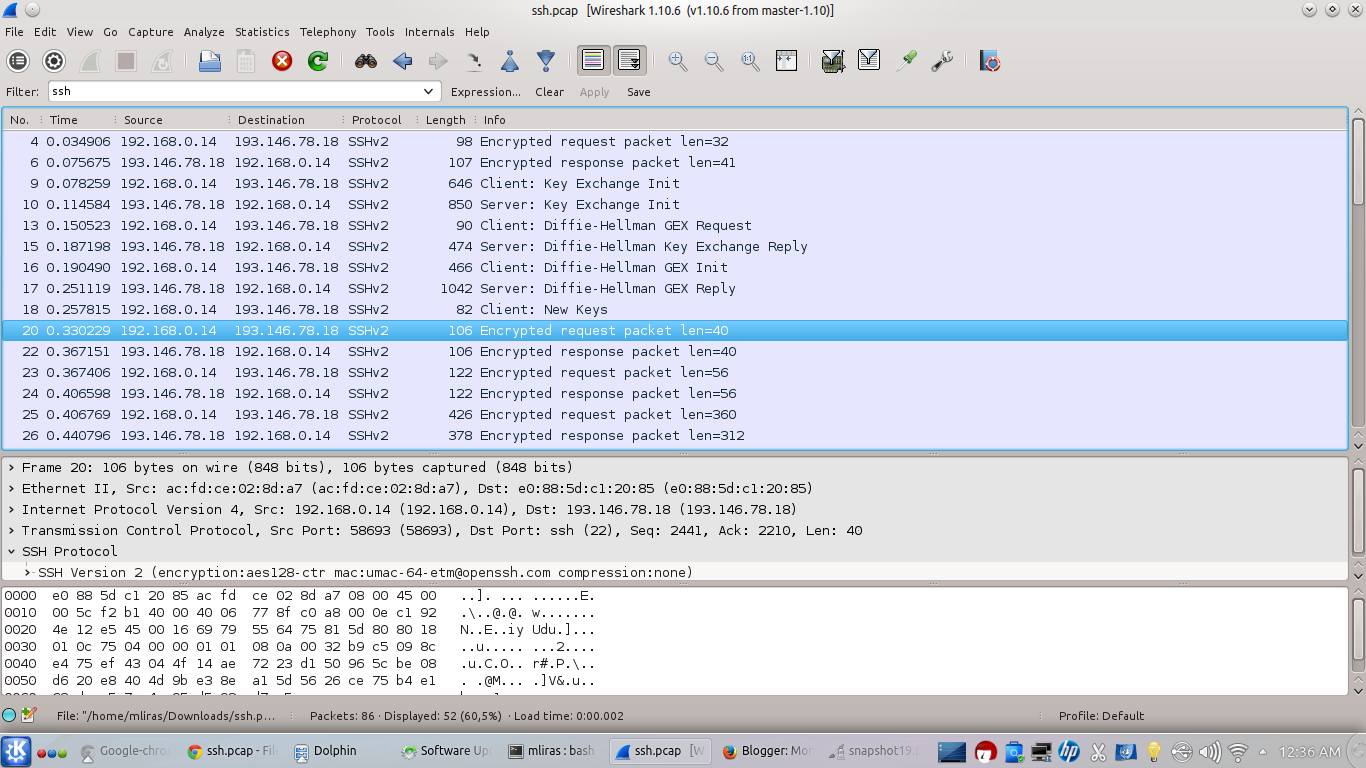The height and width of the screenshot is (768, 1366).
Task: Reset zoom to normal size
Action: pyautogui.click(x=750, y=61)
